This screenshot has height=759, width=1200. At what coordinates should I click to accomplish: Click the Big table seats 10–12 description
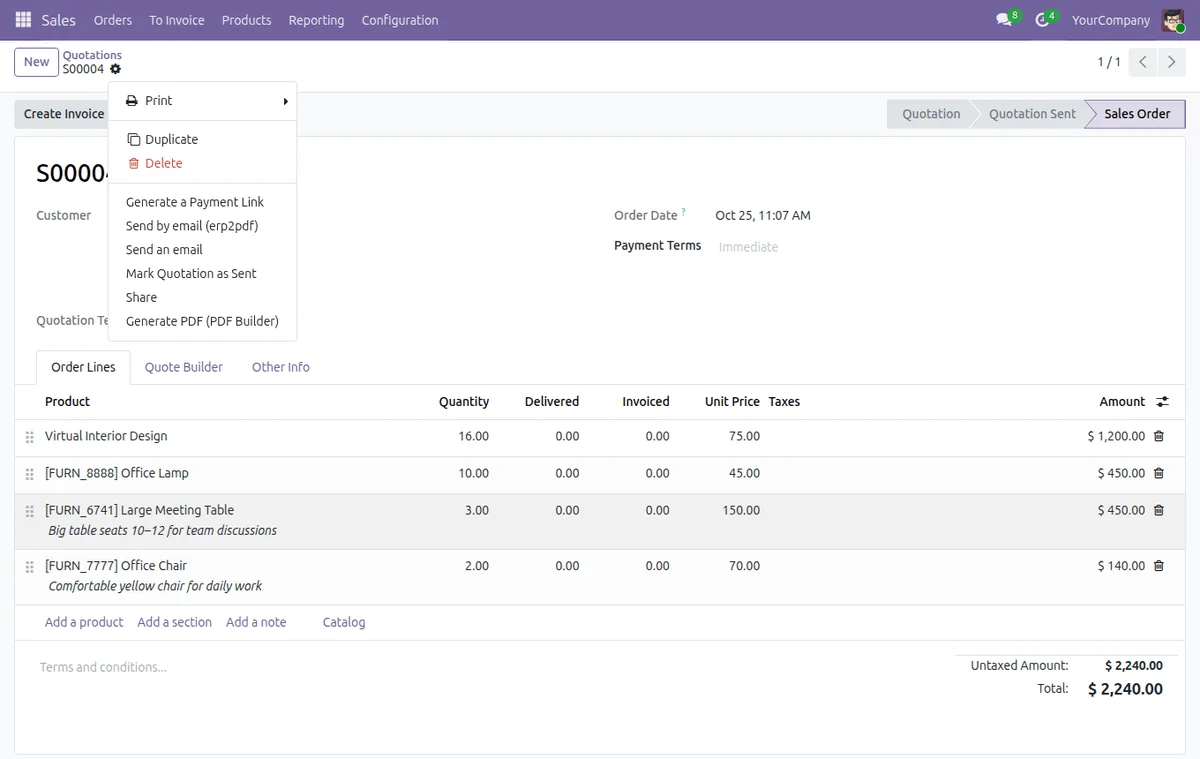(x=163, y=531)
